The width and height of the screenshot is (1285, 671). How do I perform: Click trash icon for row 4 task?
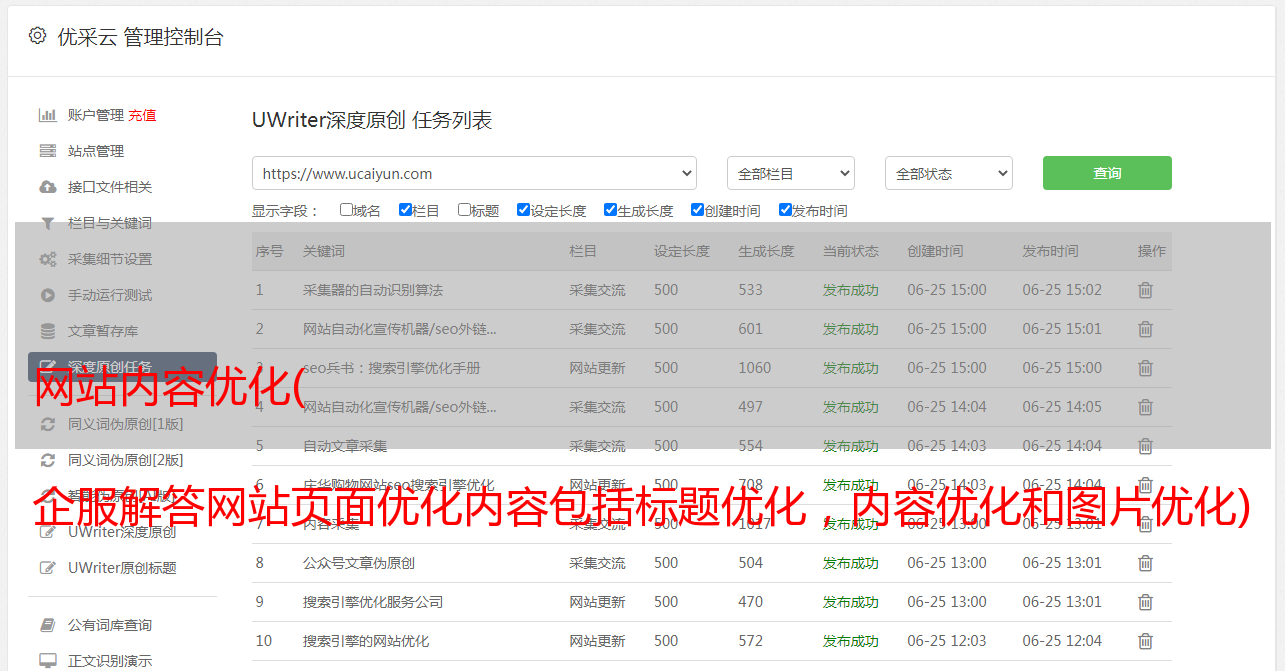[x=1145, y=407]
